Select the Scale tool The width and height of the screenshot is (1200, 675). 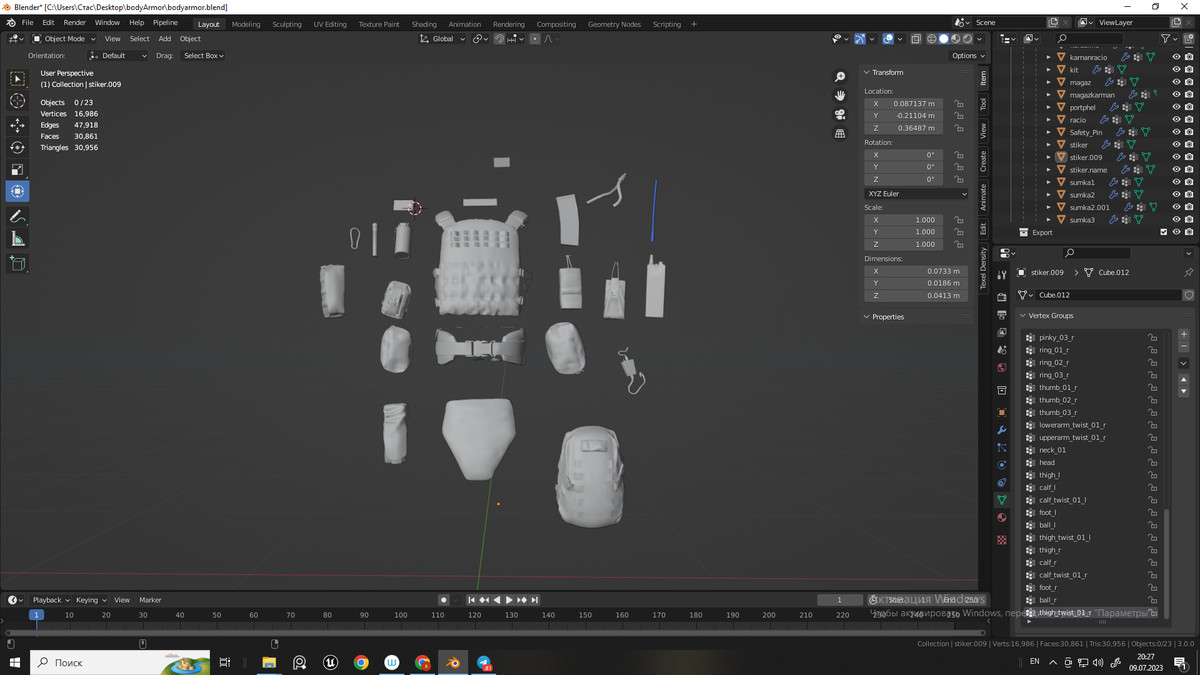tap(18, 169)
